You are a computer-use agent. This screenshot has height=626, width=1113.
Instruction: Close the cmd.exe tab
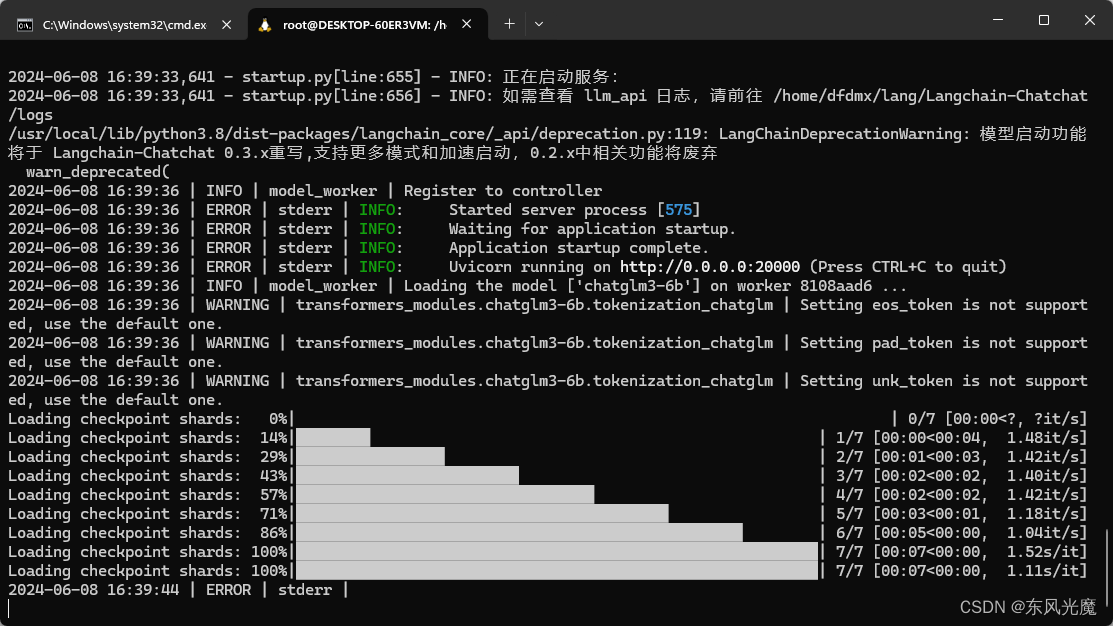click(226, 24)
